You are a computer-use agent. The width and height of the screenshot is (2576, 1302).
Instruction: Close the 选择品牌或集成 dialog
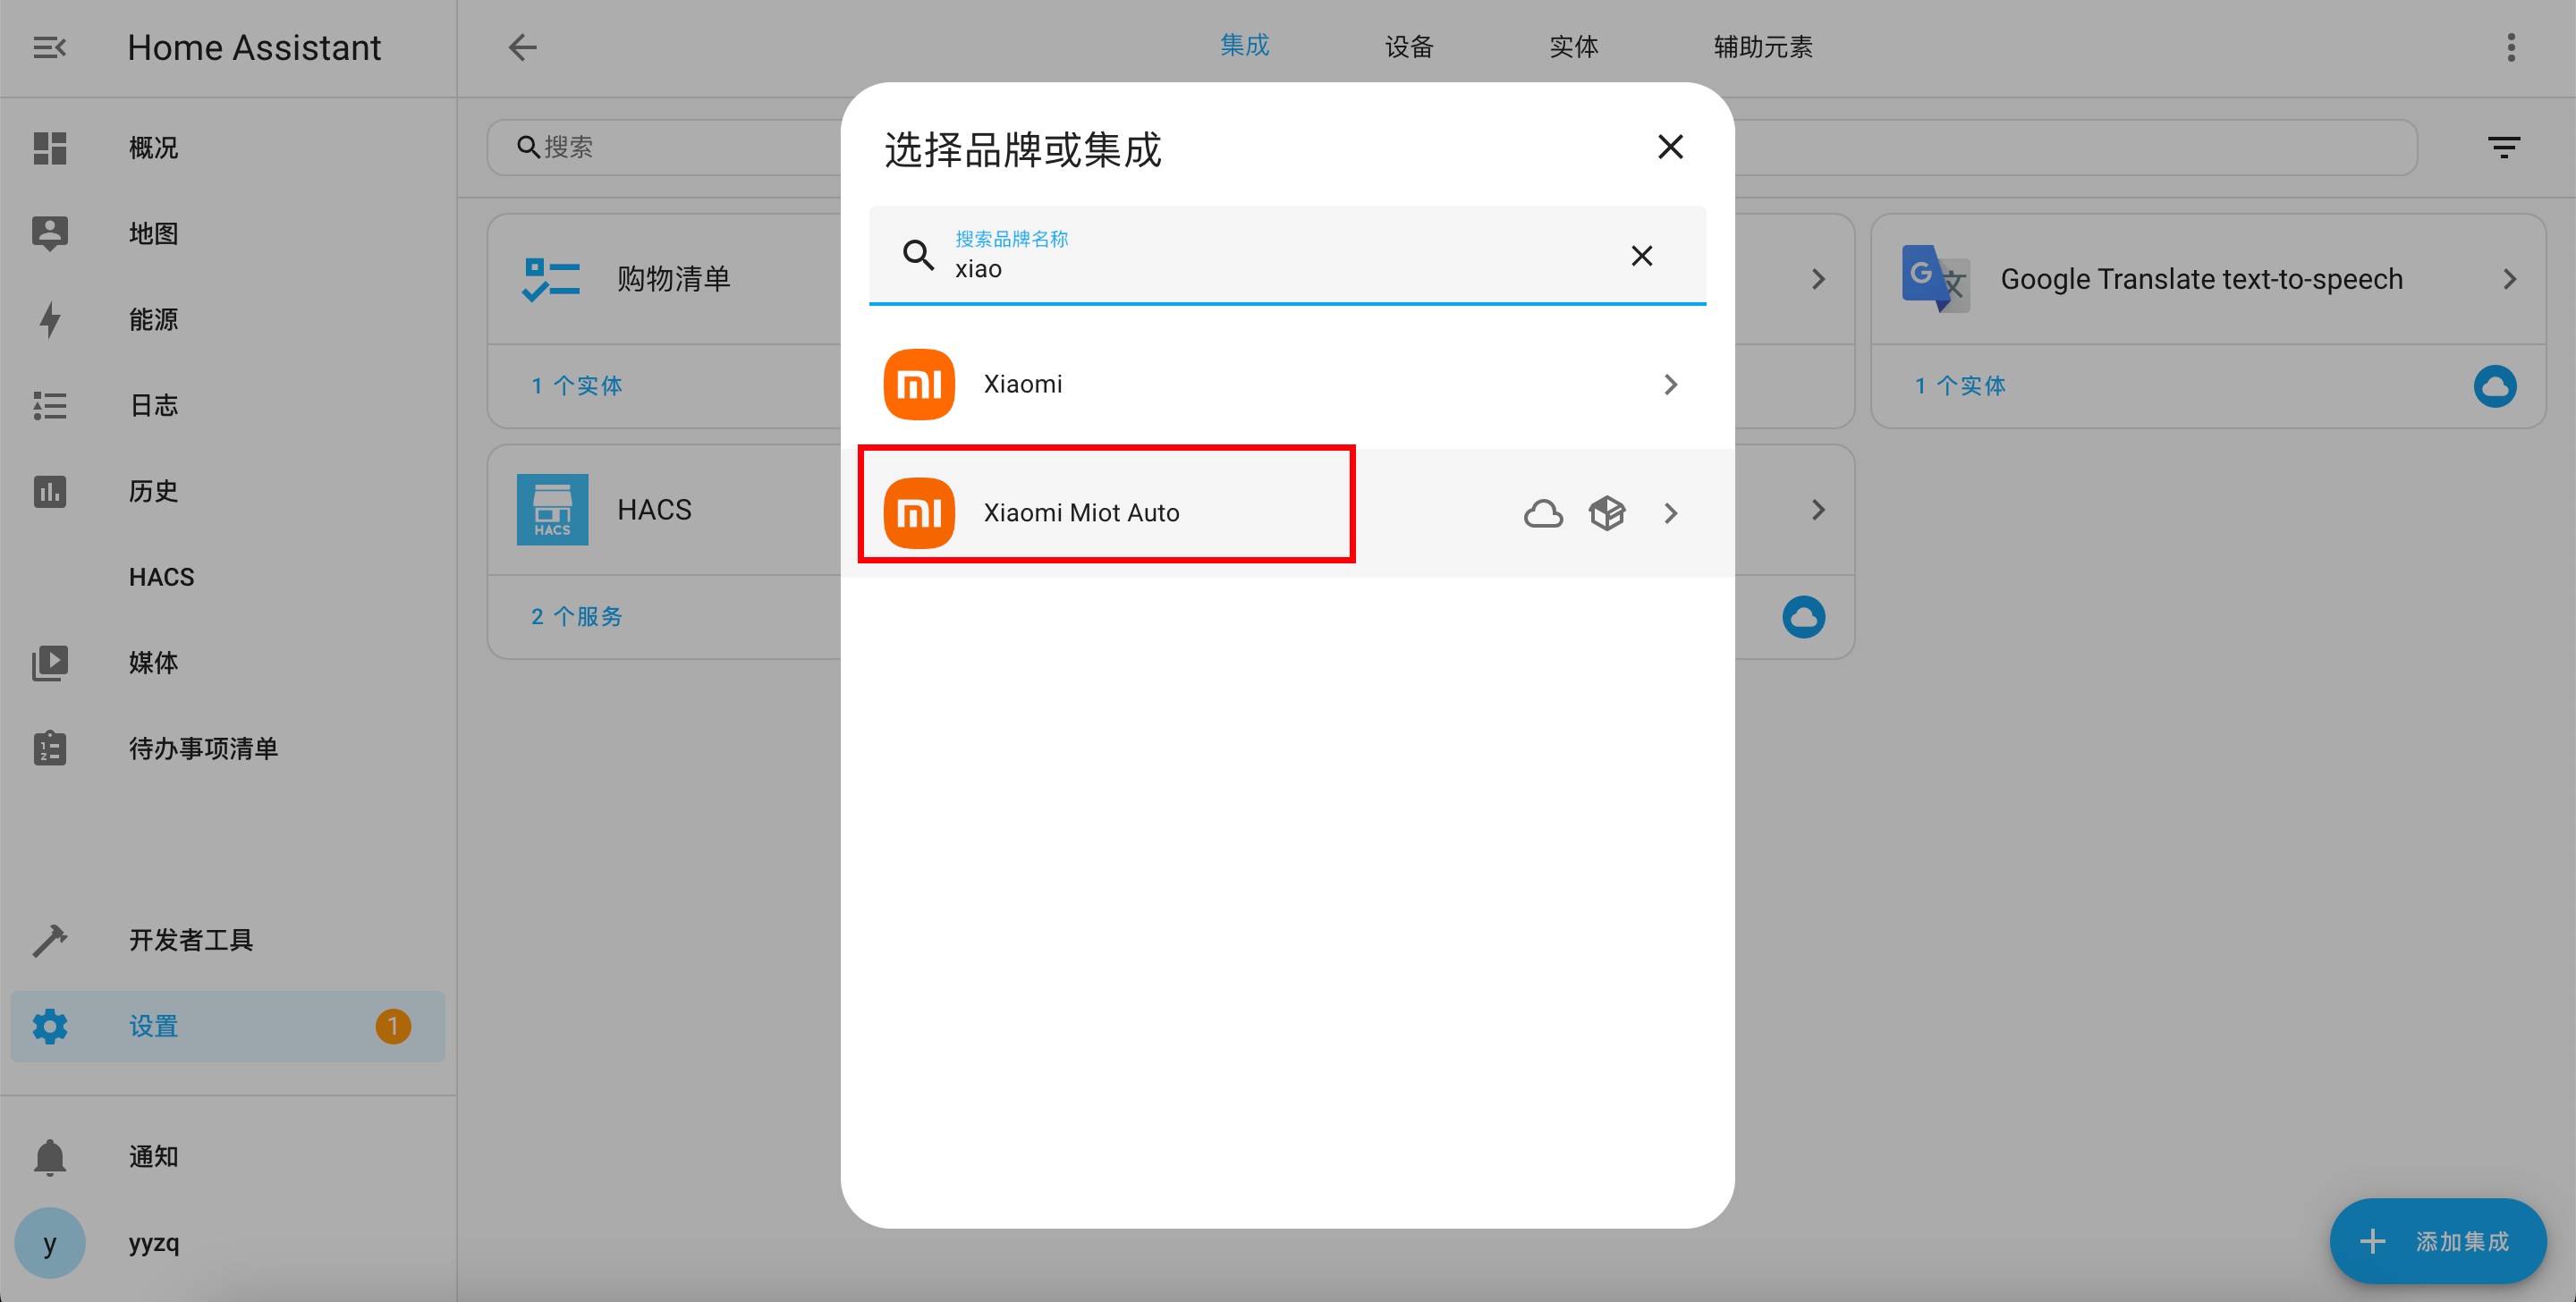(x=1670, y=147)
